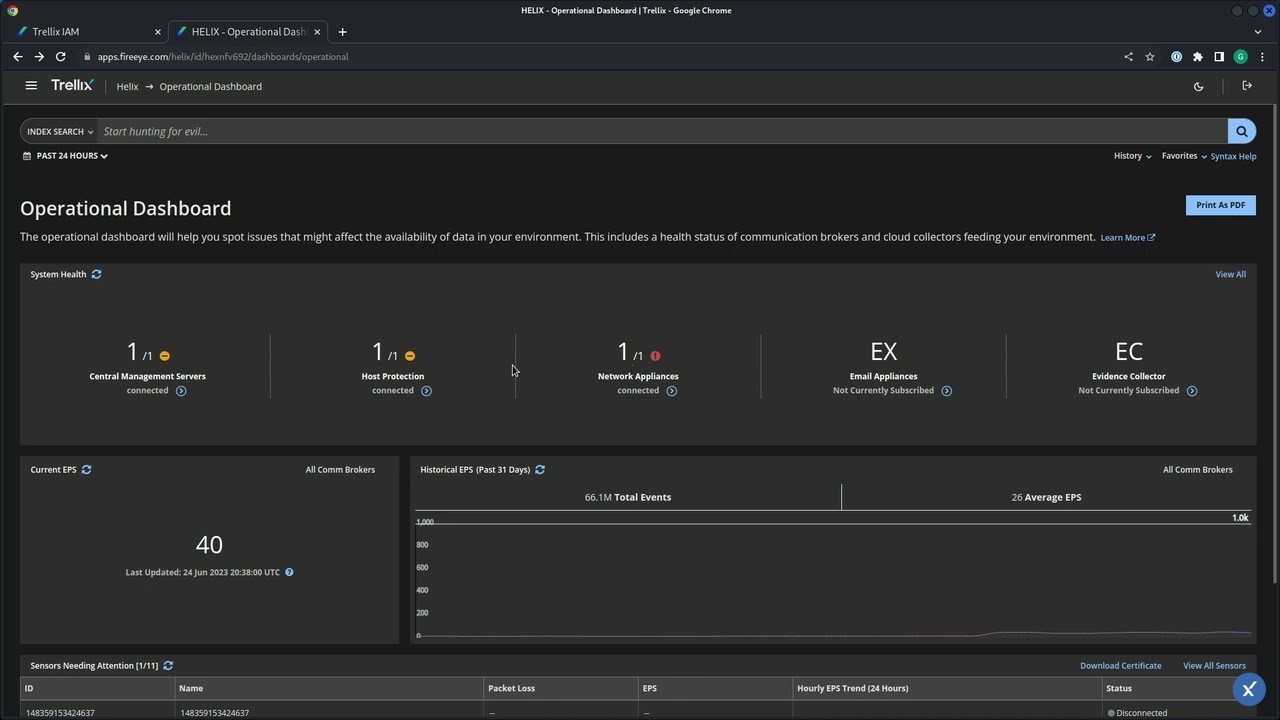Click the Chrome address bar URL
1280x720 pixels.
pos(223,57)
